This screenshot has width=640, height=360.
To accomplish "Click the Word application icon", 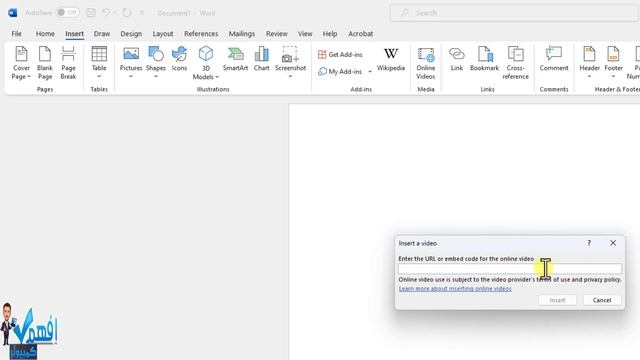I will [x=13, y=13].
